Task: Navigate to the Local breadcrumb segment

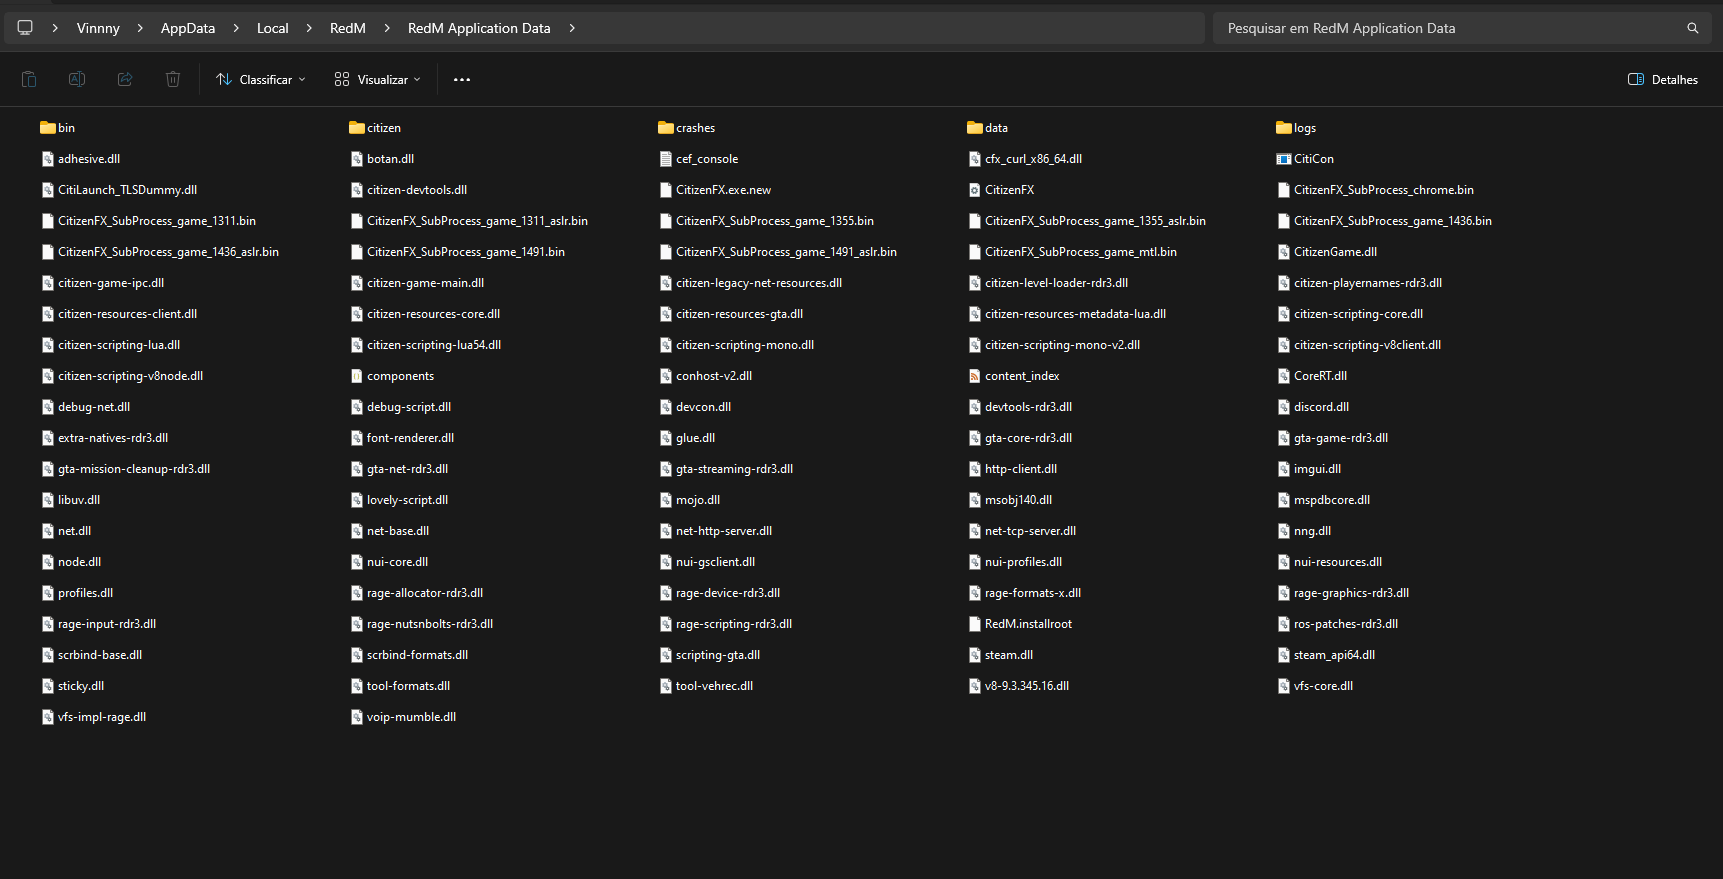Action: tap(272, 28)
